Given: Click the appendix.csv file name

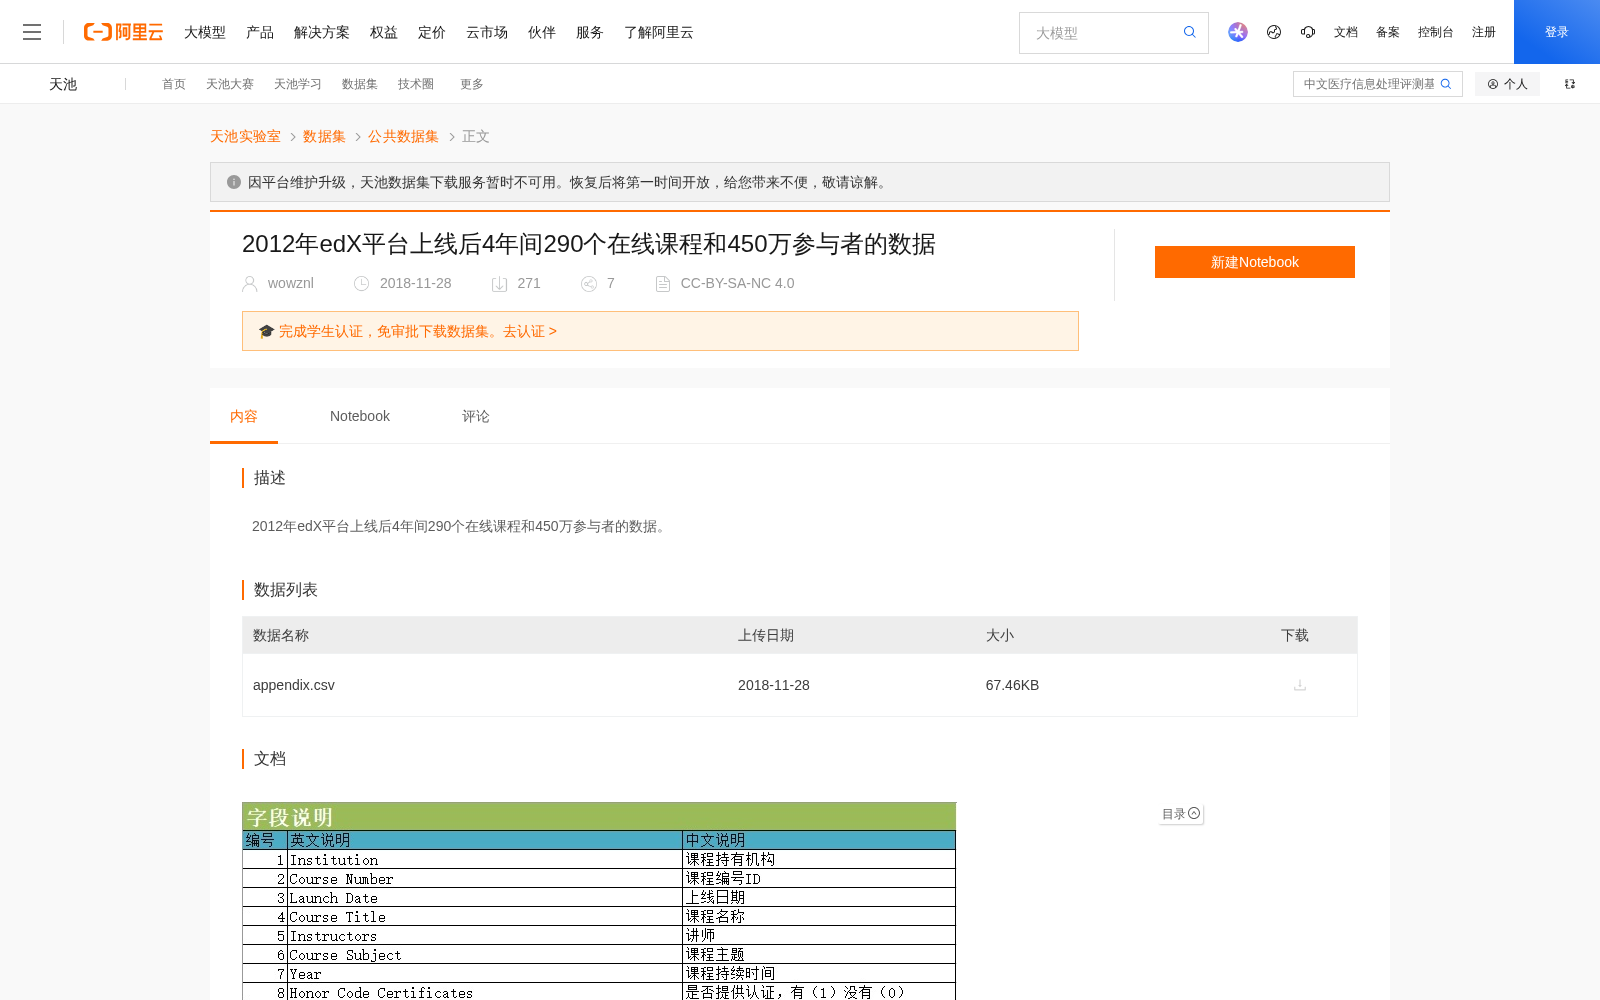Looking at the screenshot, I should coord(294,685).
